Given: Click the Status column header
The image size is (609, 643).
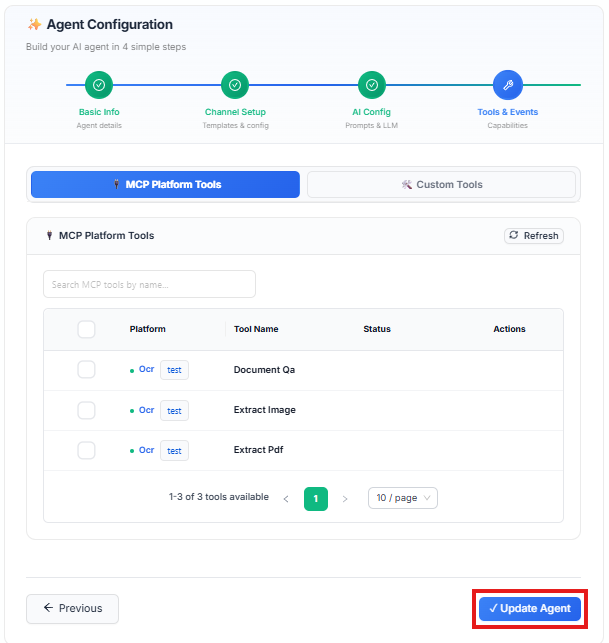Looking at the screenshot, I should pos(377,329).
